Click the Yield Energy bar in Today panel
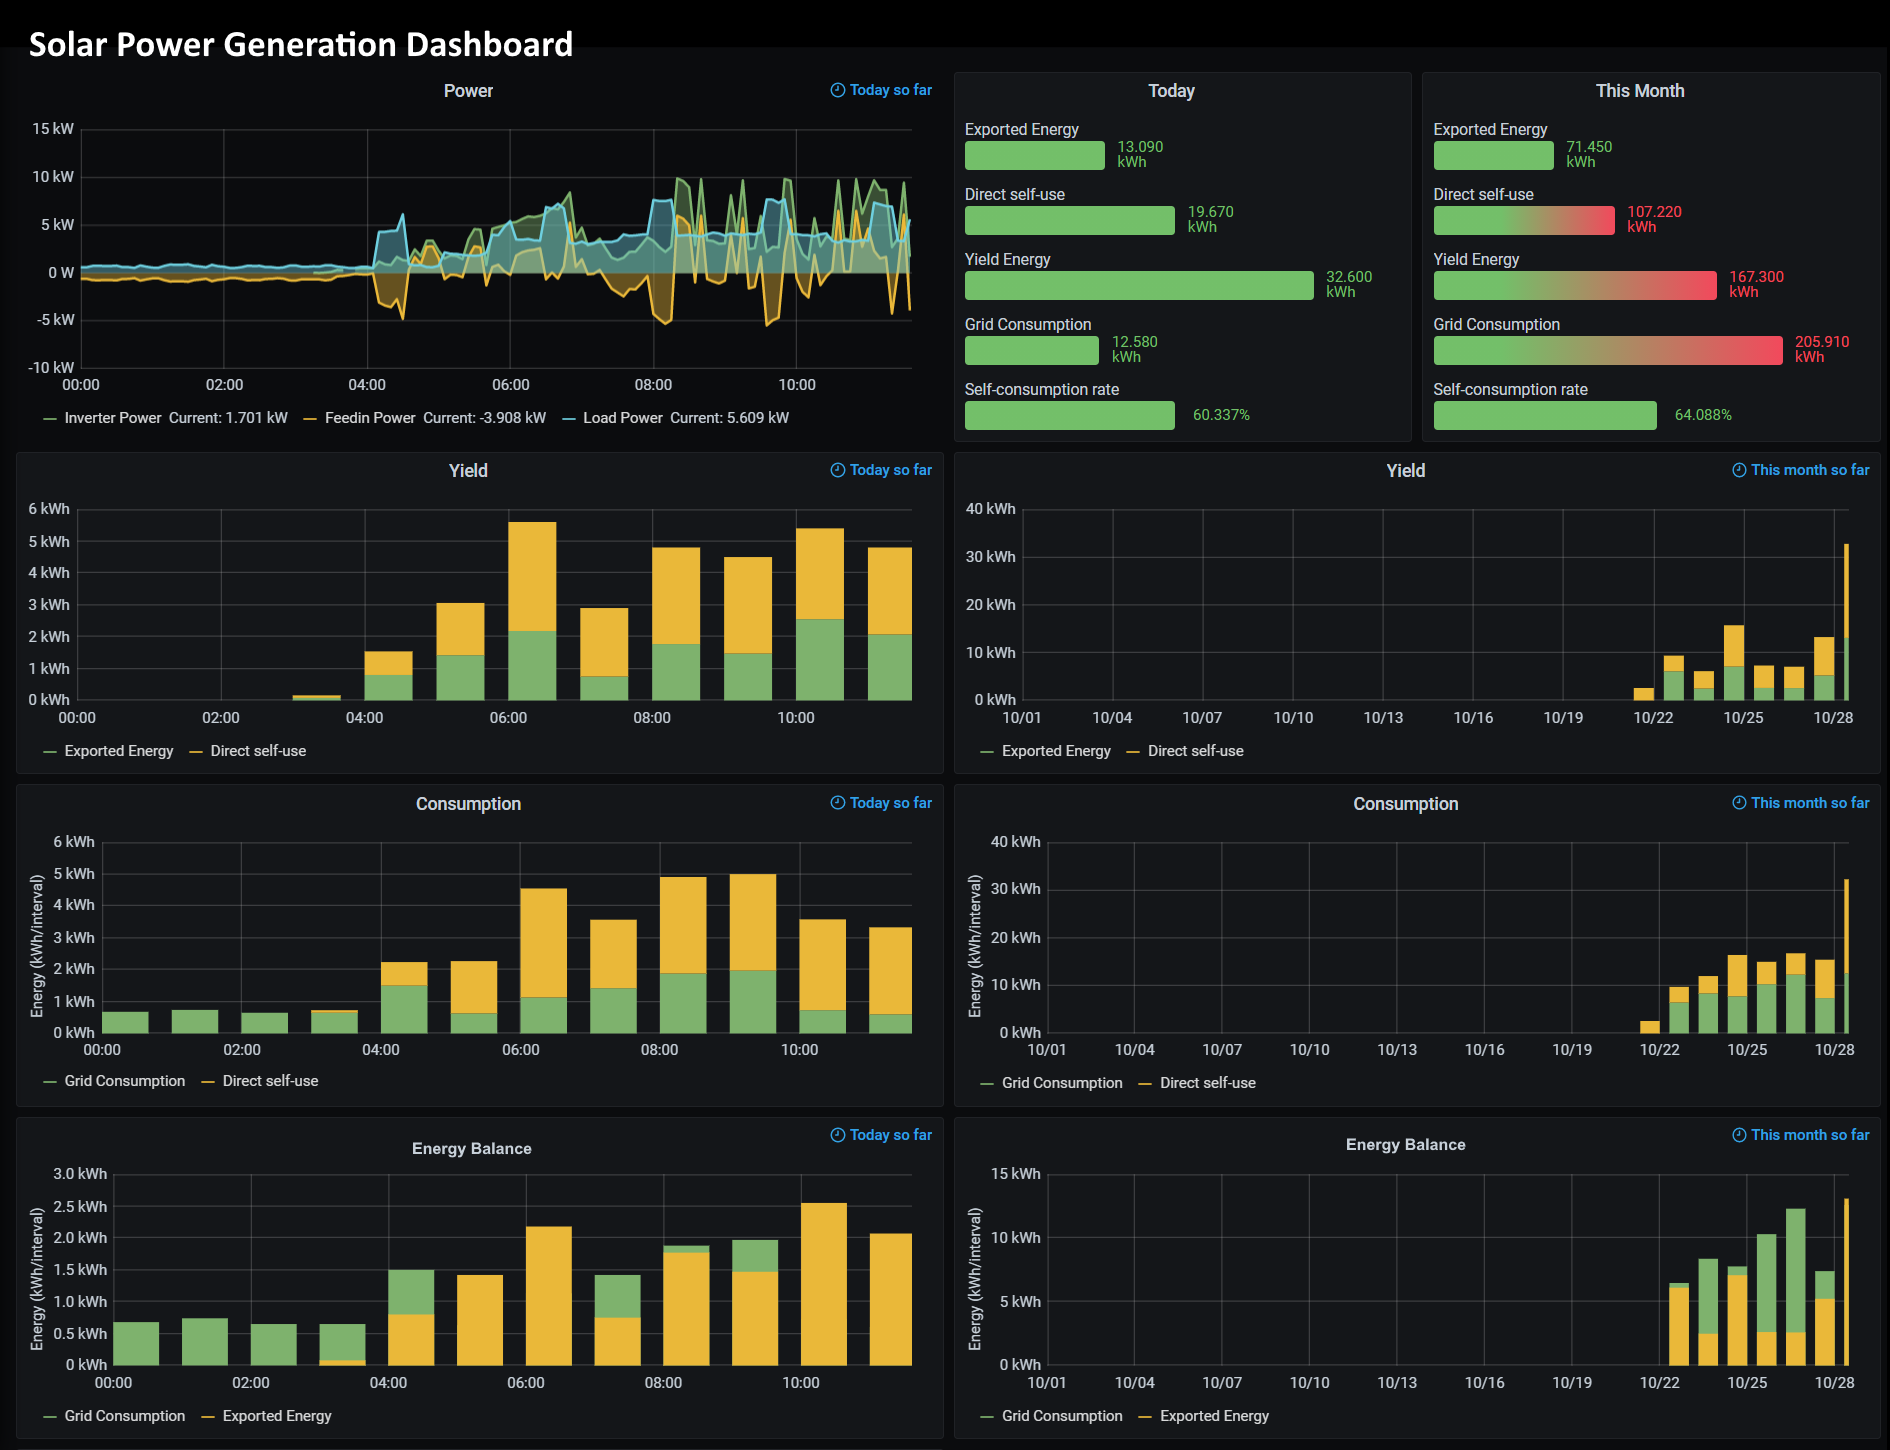The image size is (1890, 1450). 1139,285
